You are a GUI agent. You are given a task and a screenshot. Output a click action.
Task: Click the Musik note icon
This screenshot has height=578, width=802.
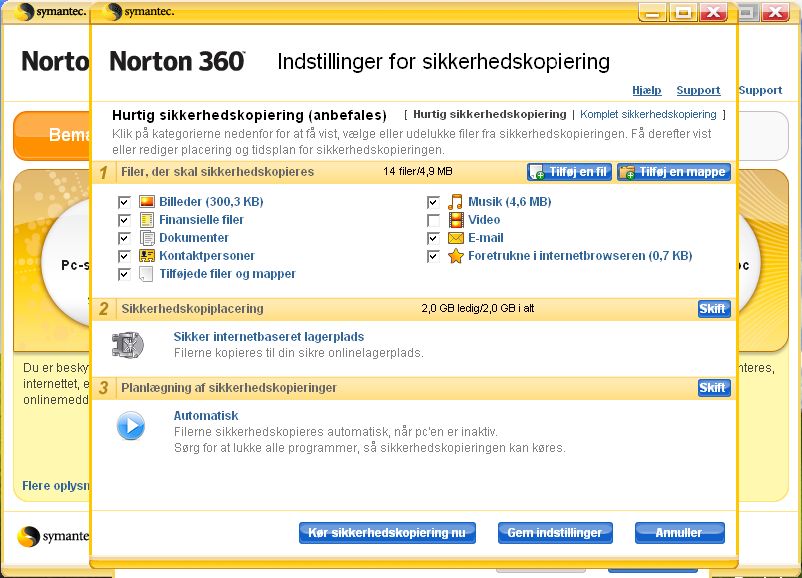(x=456, y=202)
